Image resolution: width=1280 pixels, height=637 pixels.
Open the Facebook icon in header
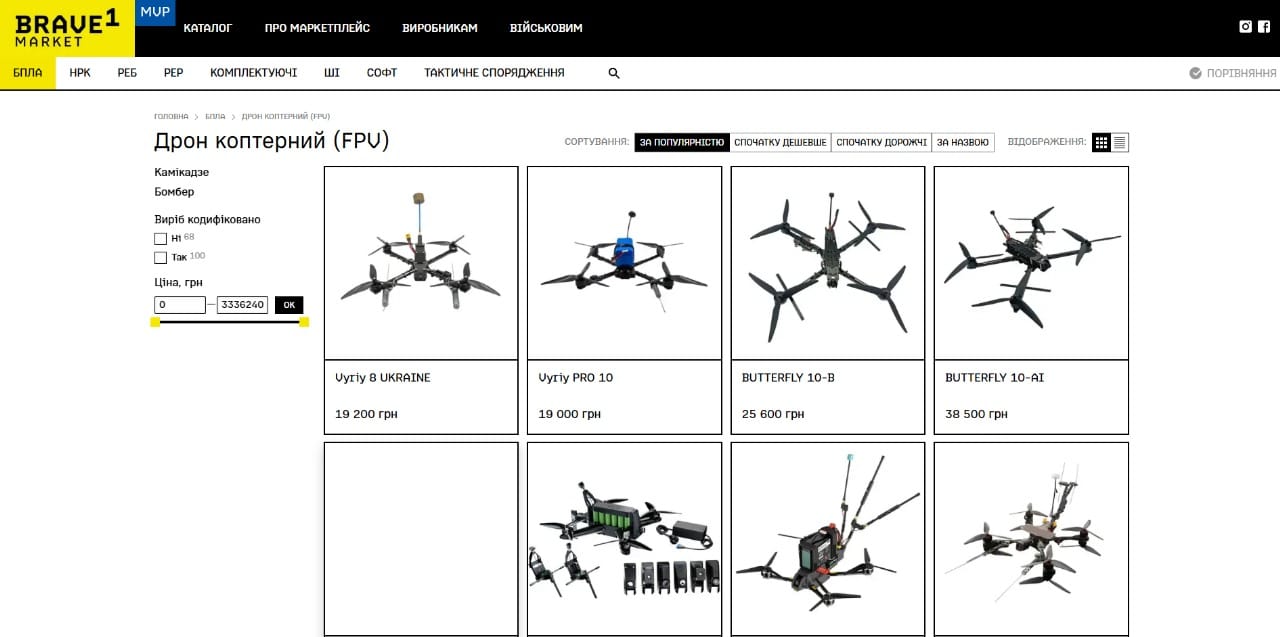[x=1264, y=27]
